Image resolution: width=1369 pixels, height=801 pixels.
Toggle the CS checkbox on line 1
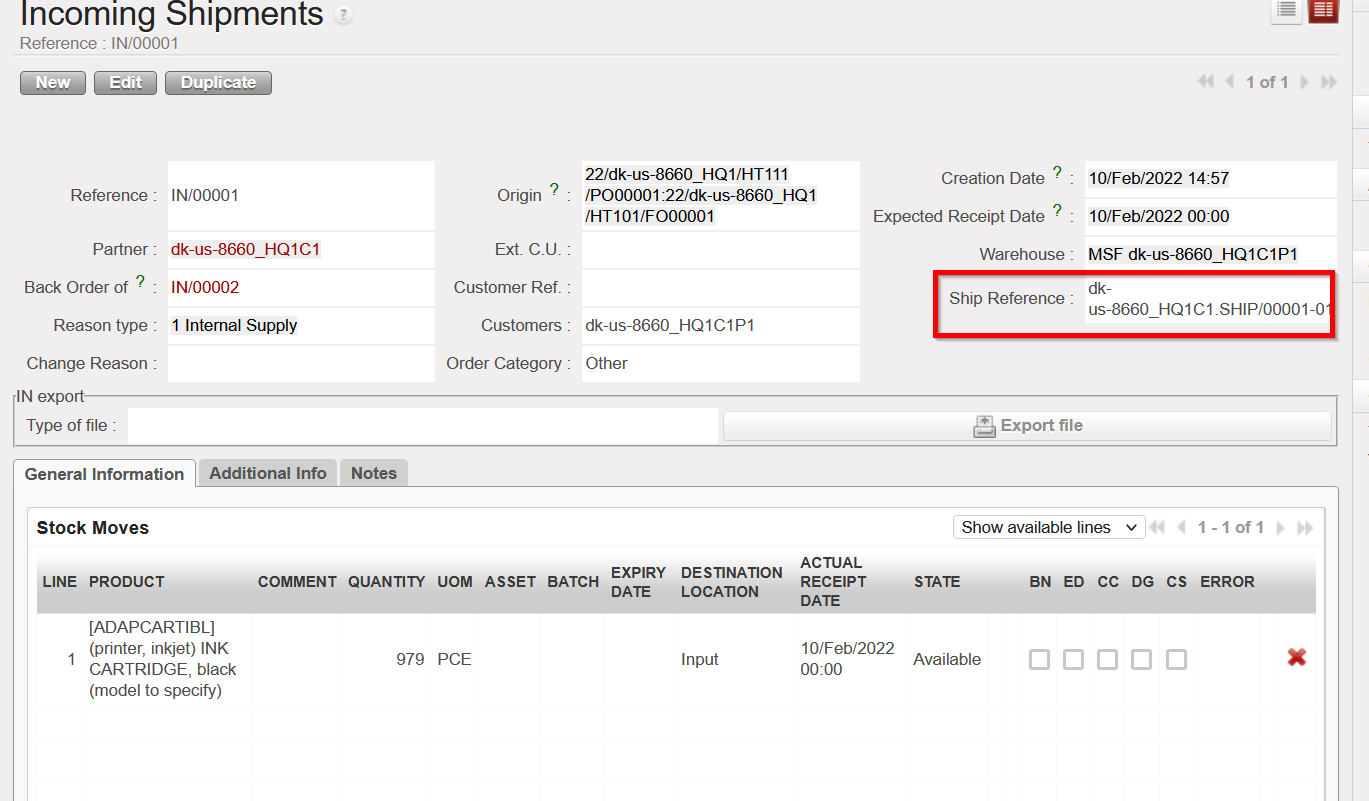coord(1176,659)
